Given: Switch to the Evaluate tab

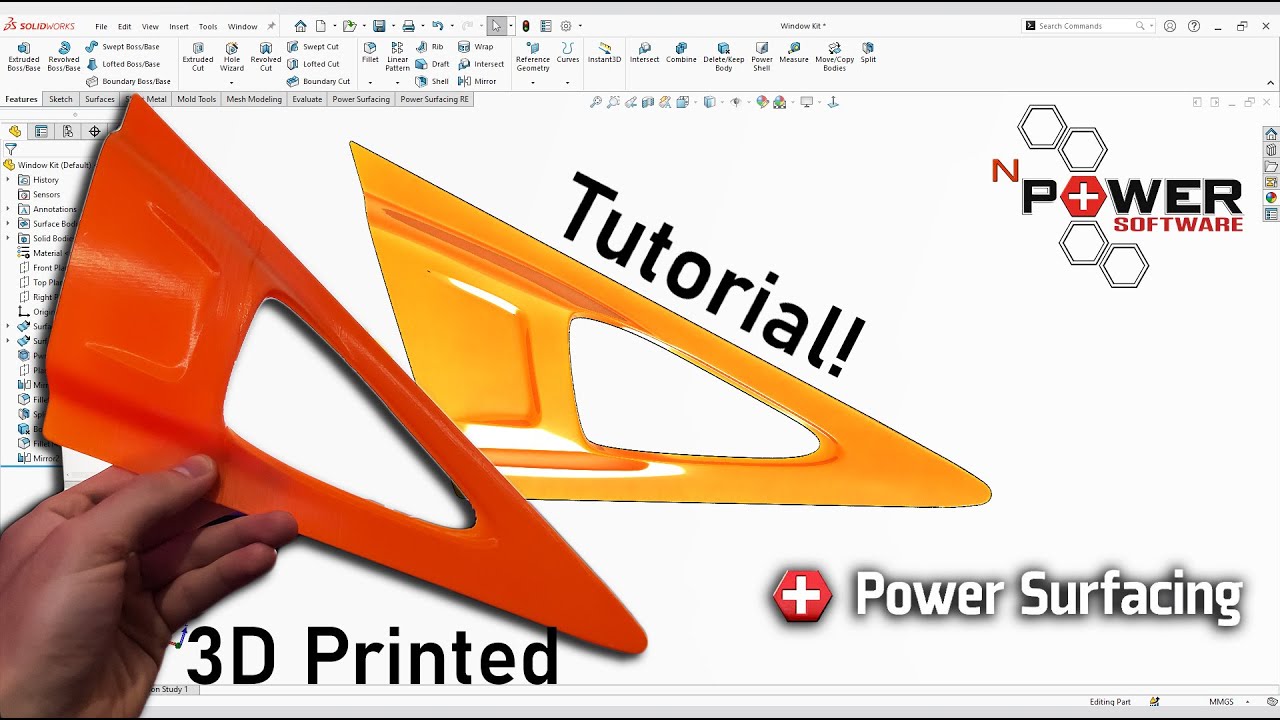Looking at the screenshot, I should (307, 99).
